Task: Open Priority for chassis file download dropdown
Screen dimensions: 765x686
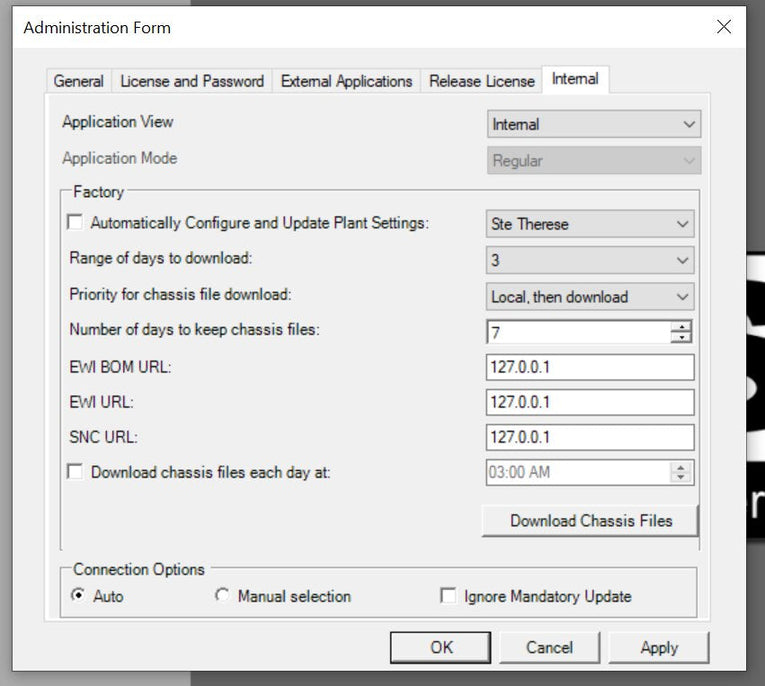Action: tap(590, 296)
